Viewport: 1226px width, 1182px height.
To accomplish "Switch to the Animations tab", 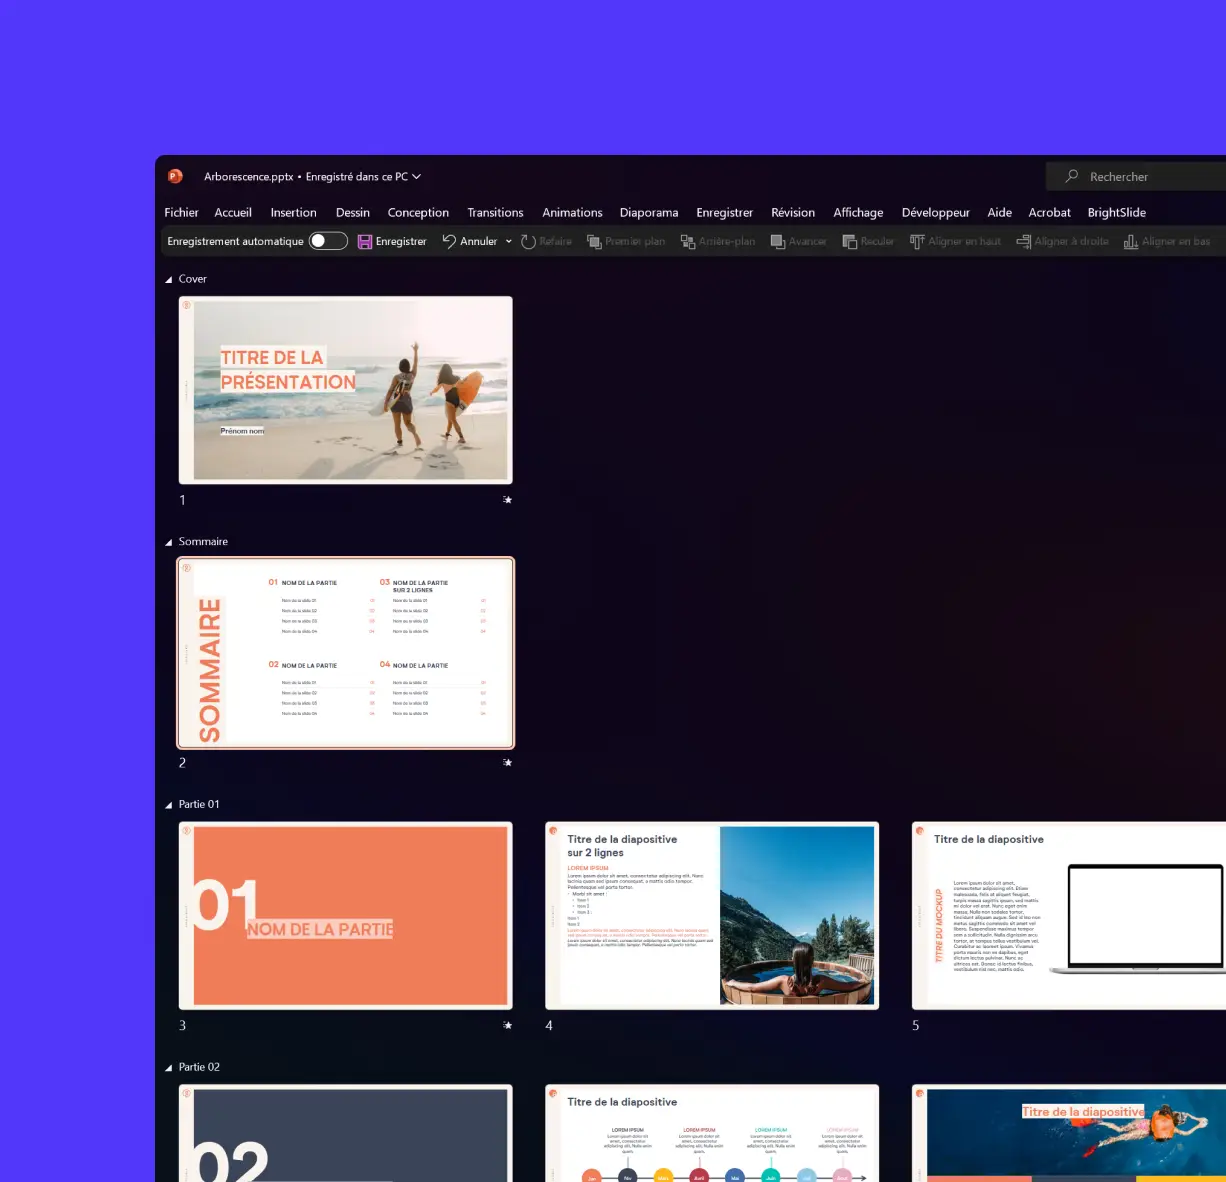I will coord(572,212).
